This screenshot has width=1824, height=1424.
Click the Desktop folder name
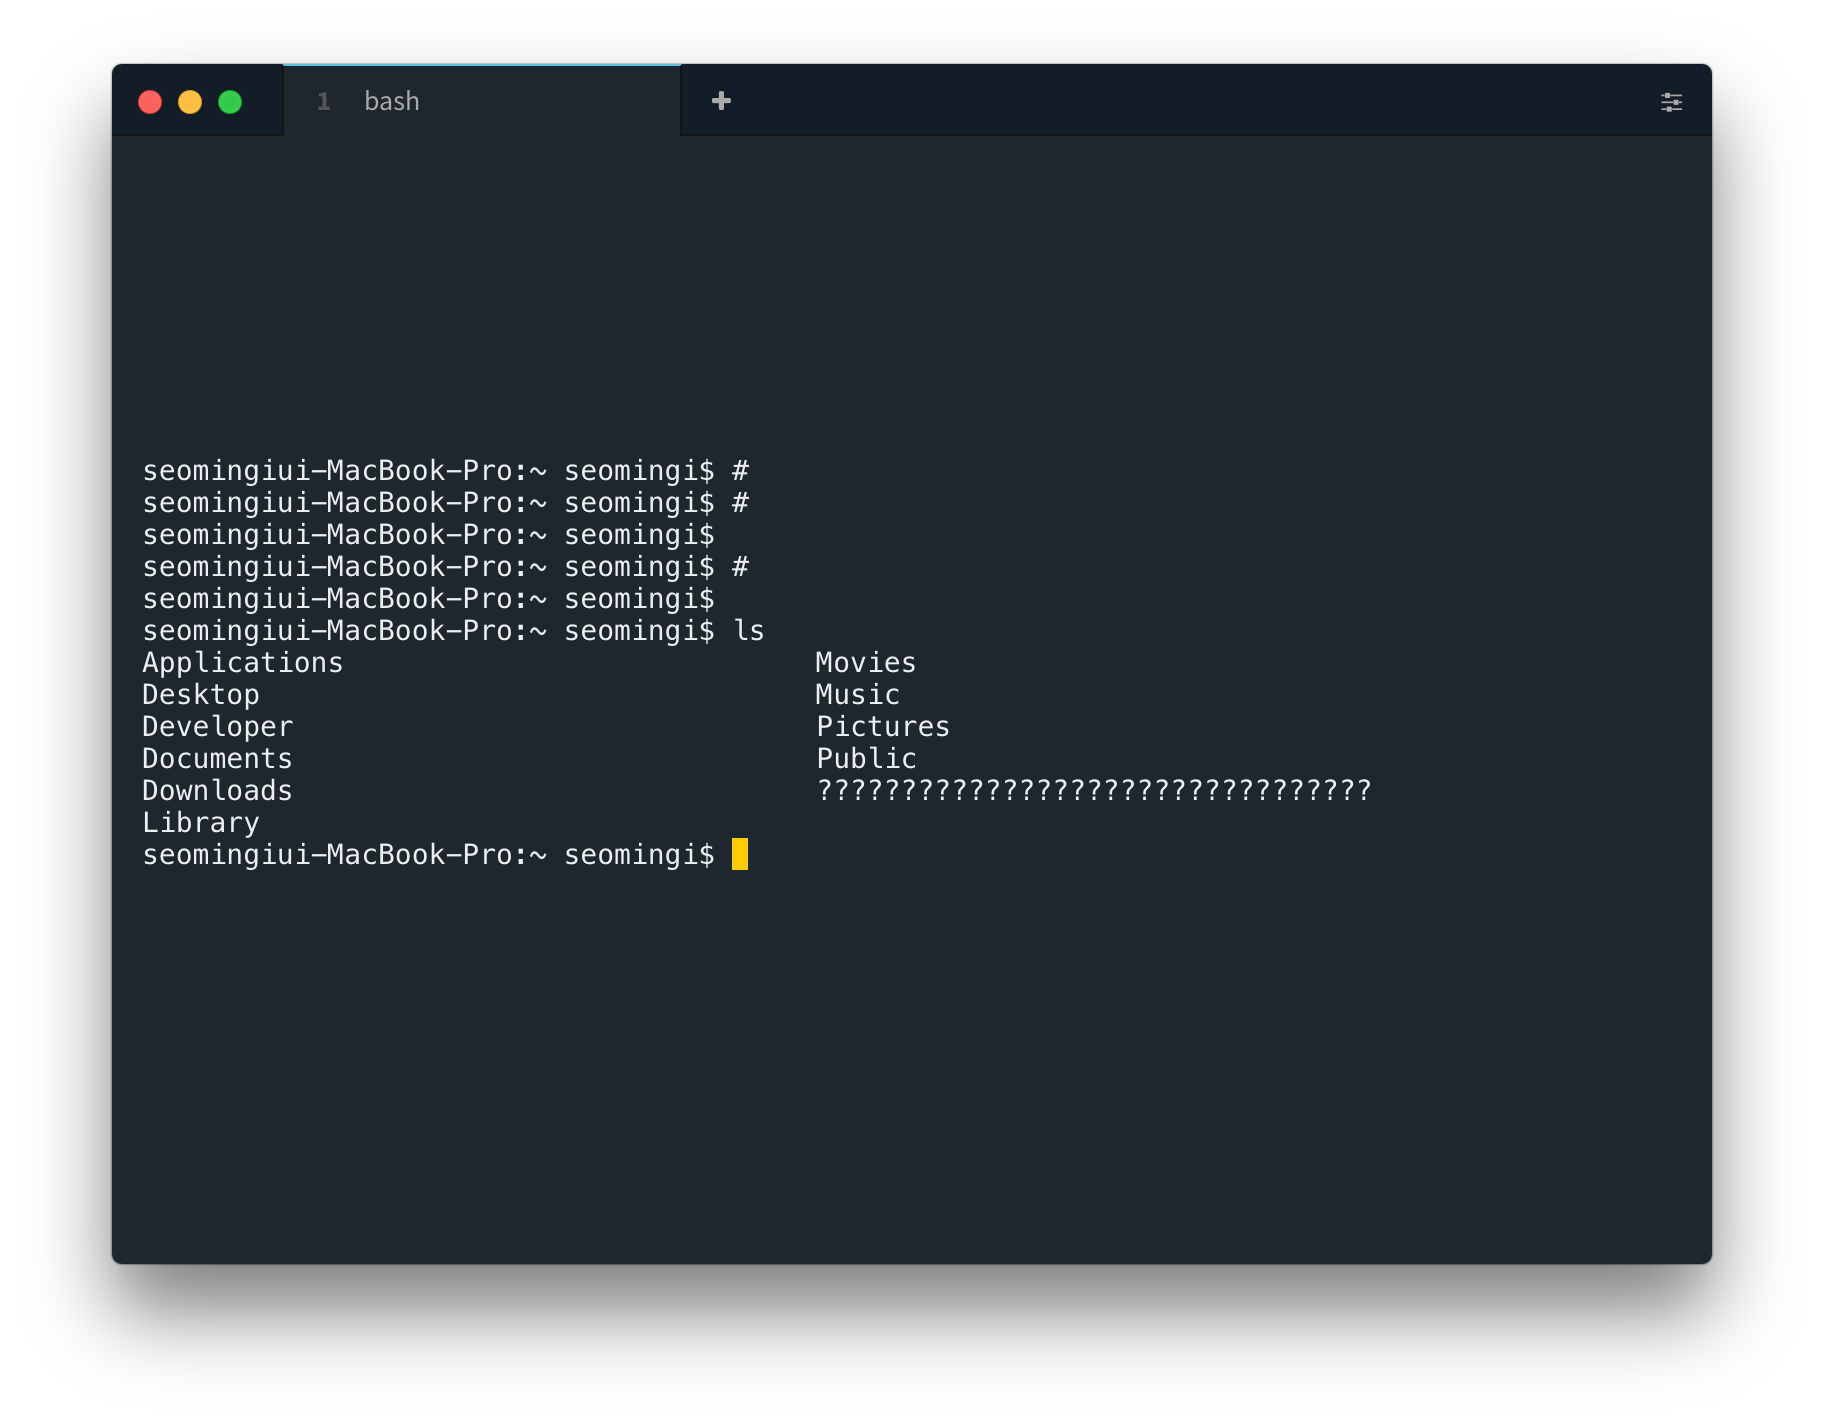[x=201, y=694]
